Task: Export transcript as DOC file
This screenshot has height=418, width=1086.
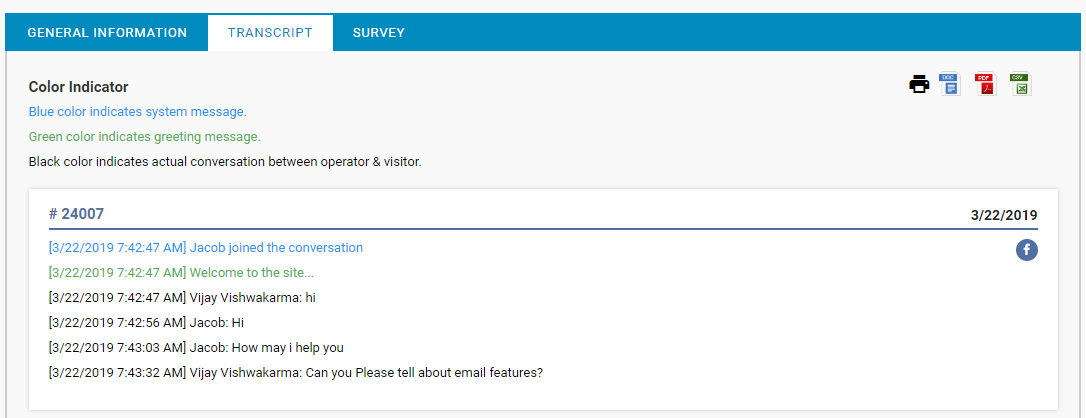Action: (950, 84)
